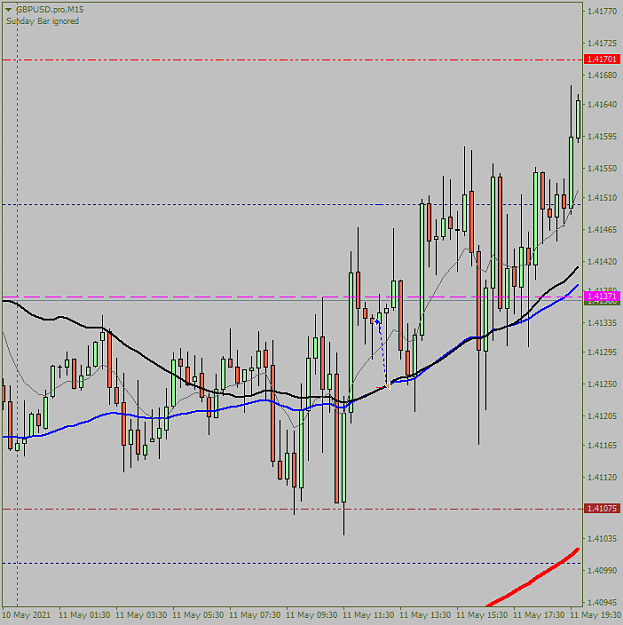Click the red 1.41075 price level tag

[x=602, y=509]
